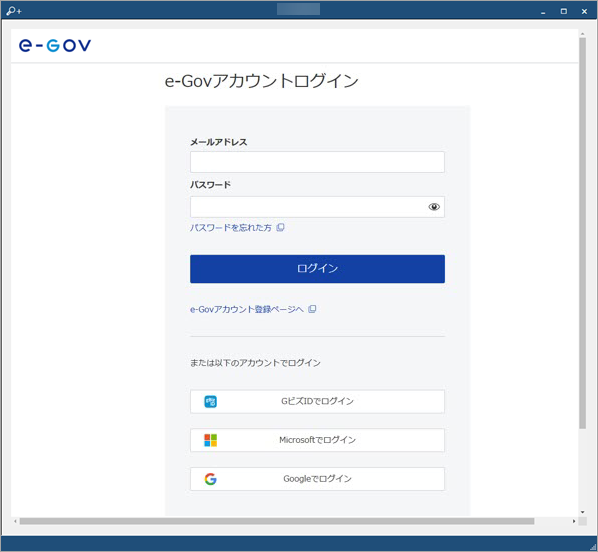This screenshot has height=552, width=598.
Task: Choose Googleでログイン
Action: coord(317,479)
